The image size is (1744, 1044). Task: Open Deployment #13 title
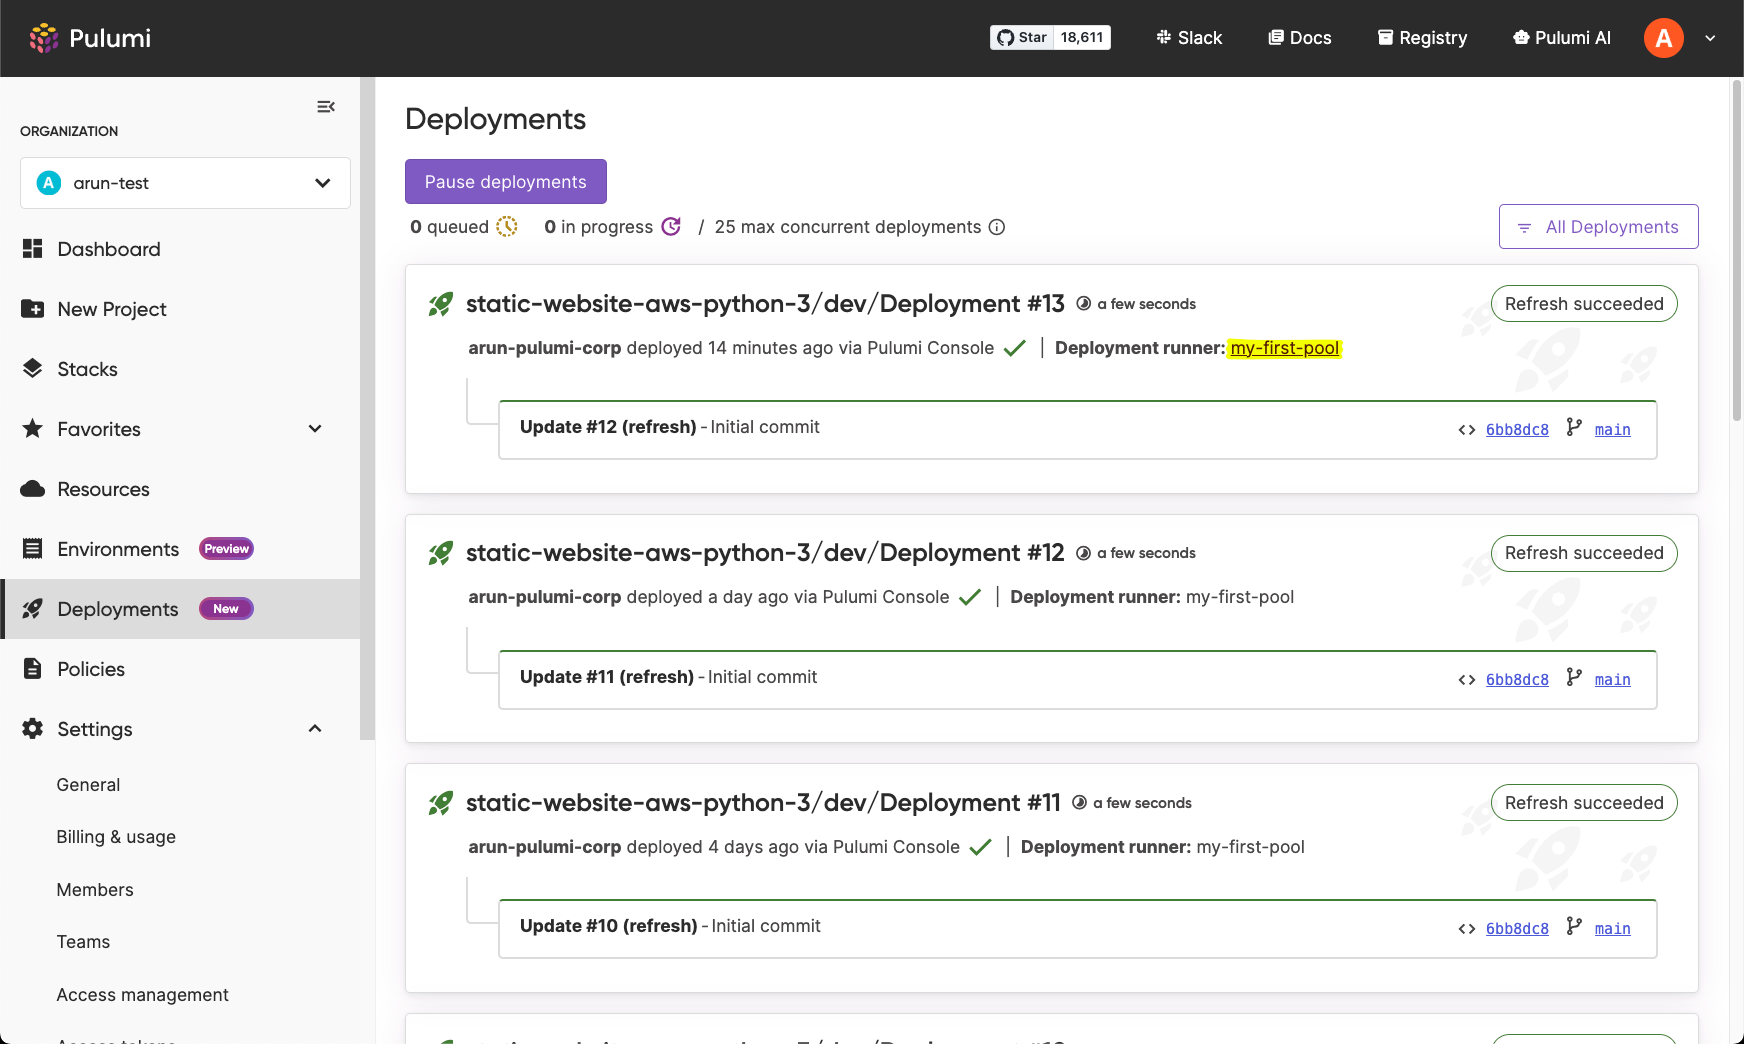tap(765, 304)
